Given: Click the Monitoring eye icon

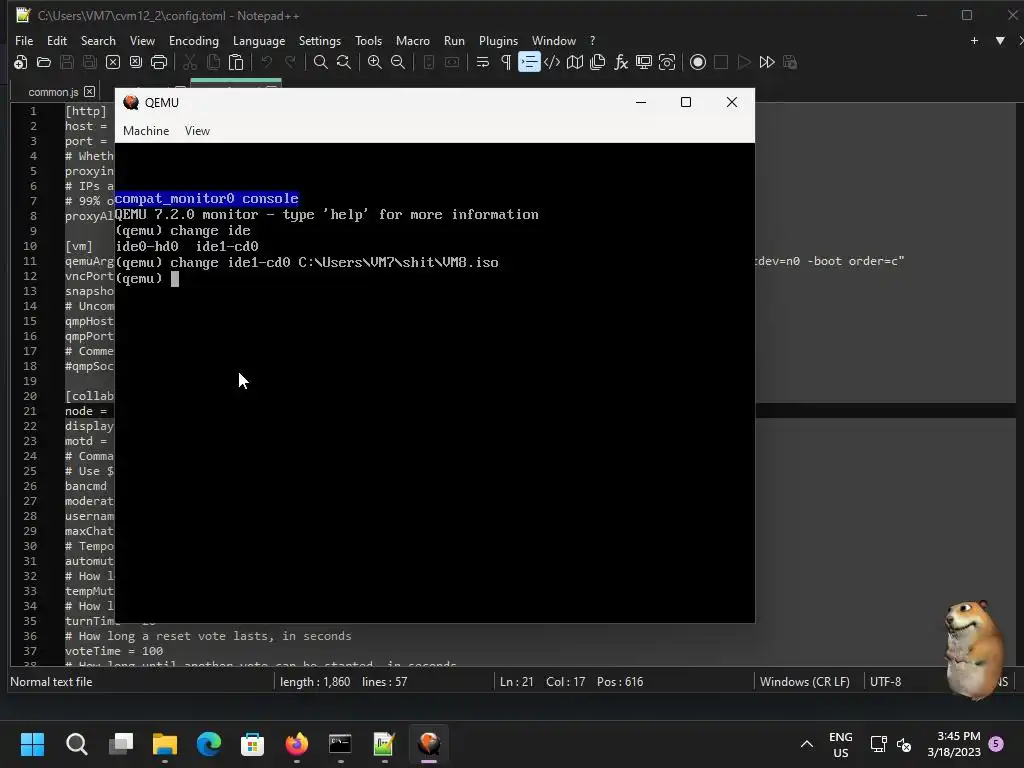Looking at the screenshot, I should [667, 62].
